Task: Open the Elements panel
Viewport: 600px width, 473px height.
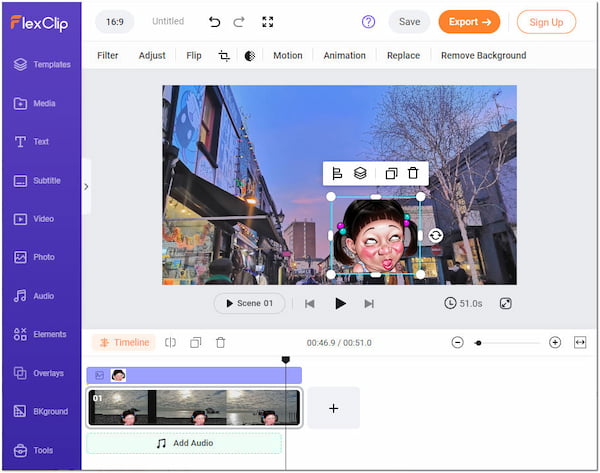Action: coord(40,334)
